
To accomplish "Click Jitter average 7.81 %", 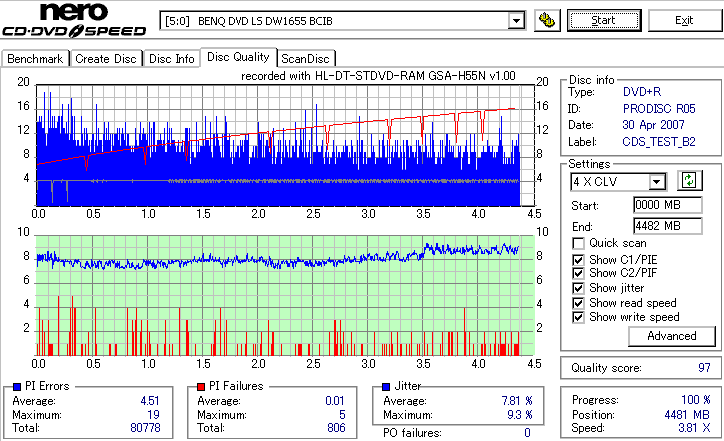I will (x=517, y=401).
